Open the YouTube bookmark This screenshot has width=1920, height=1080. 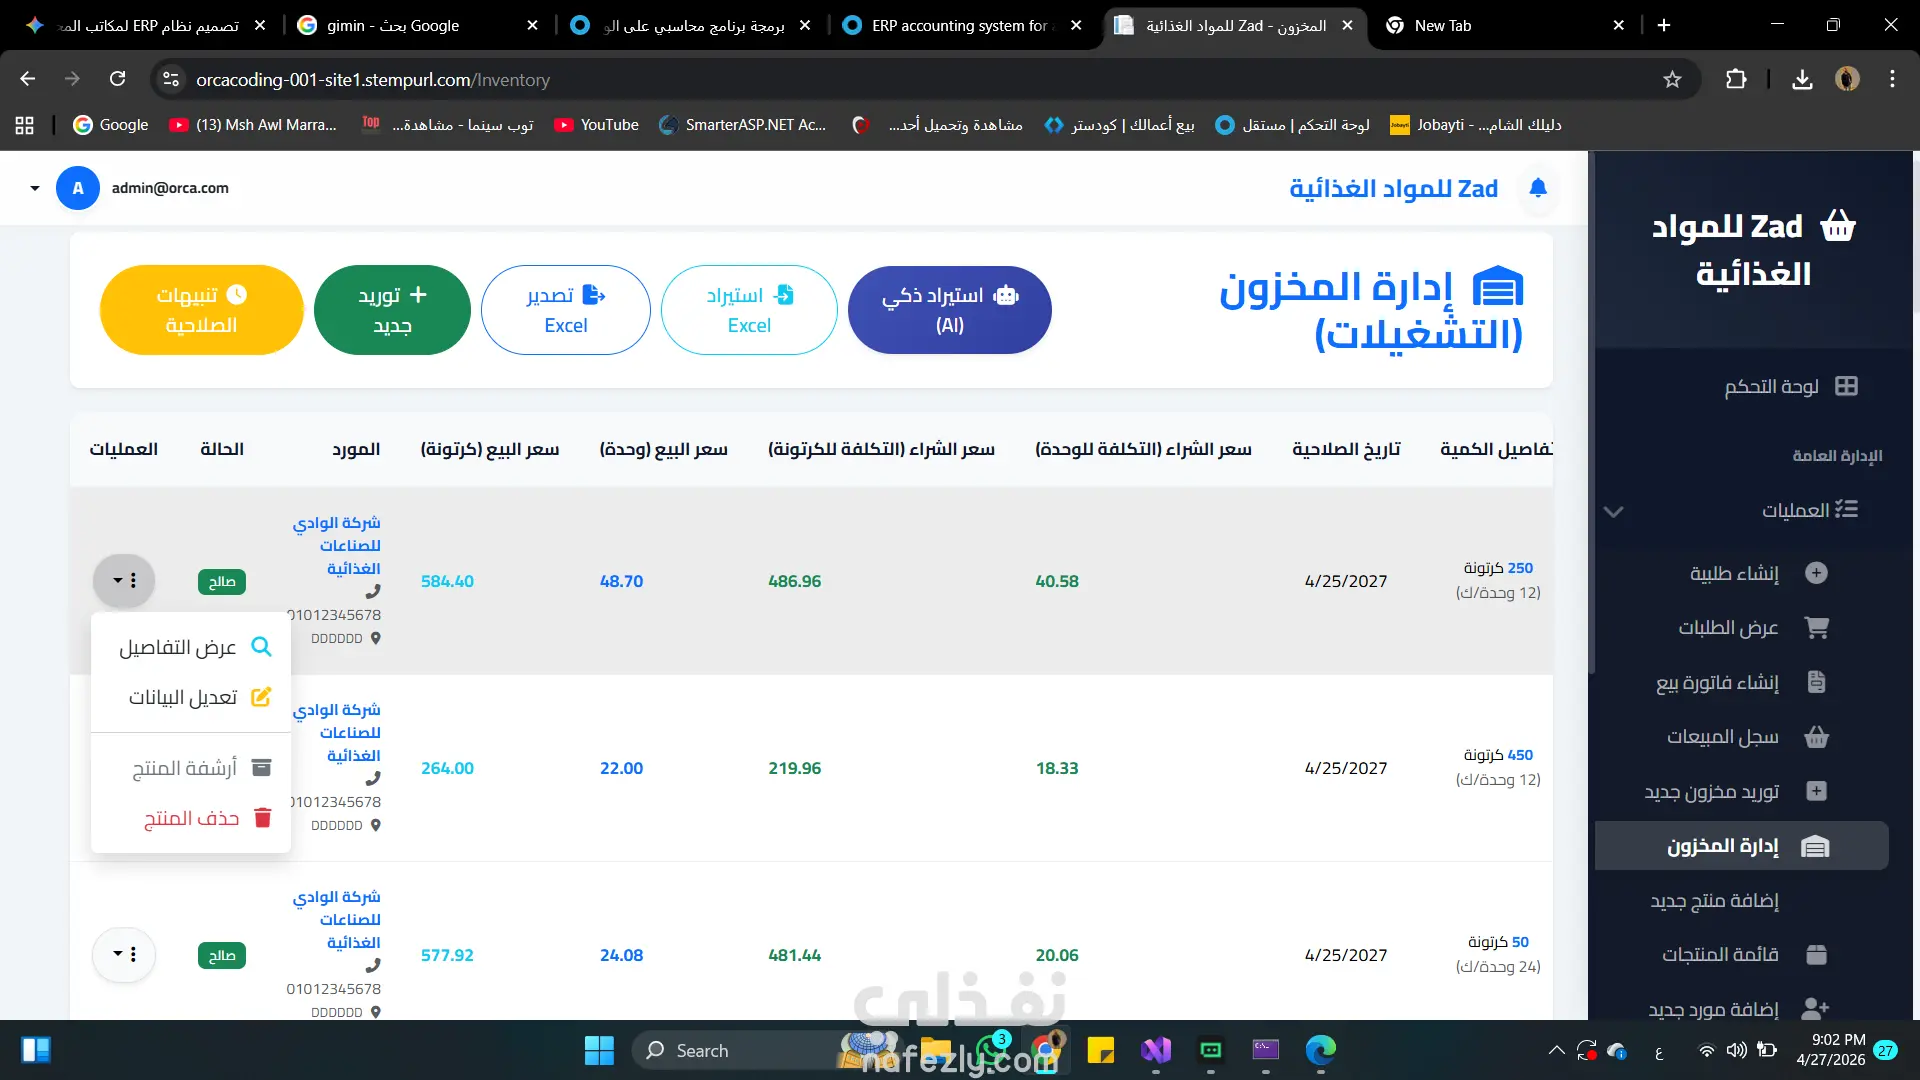point(597,125)
